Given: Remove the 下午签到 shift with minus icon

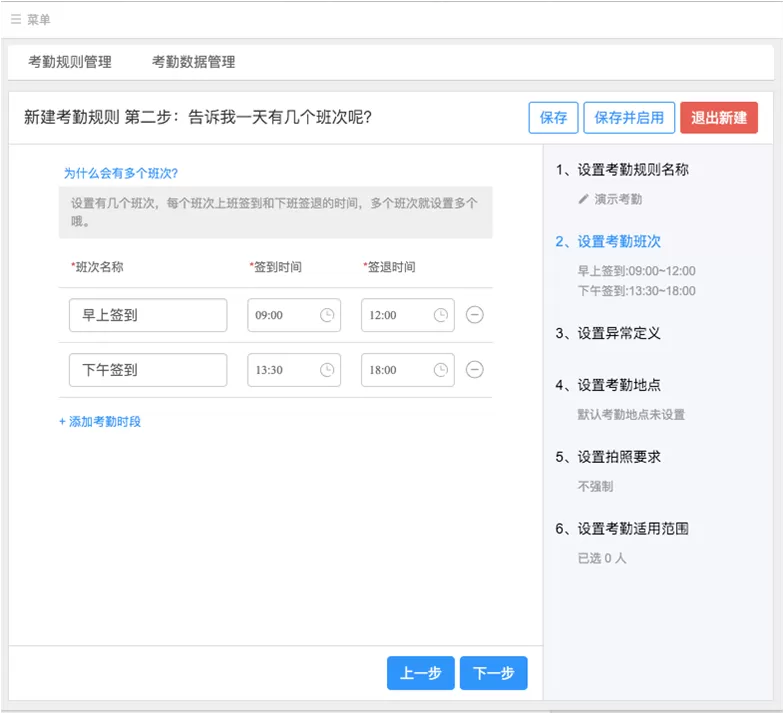Looking at the screenshot, I should point(474,370).
